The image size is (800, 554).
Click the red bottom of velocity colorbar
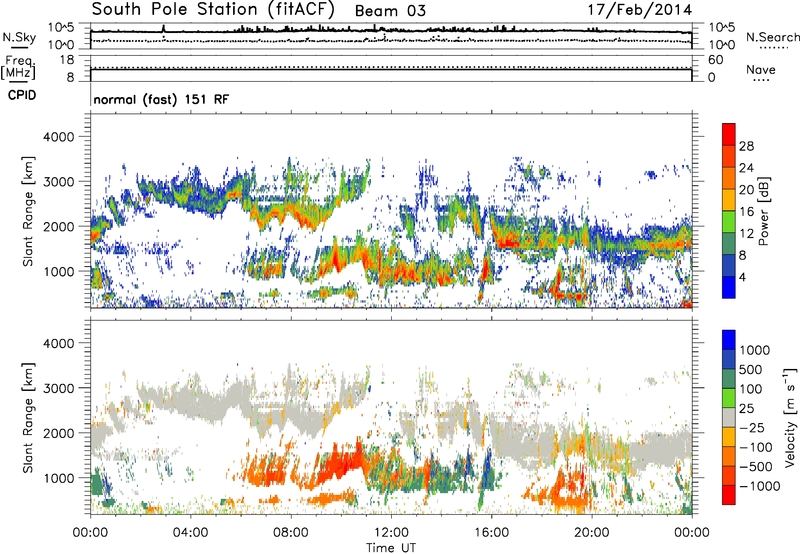tap(729, 495)
